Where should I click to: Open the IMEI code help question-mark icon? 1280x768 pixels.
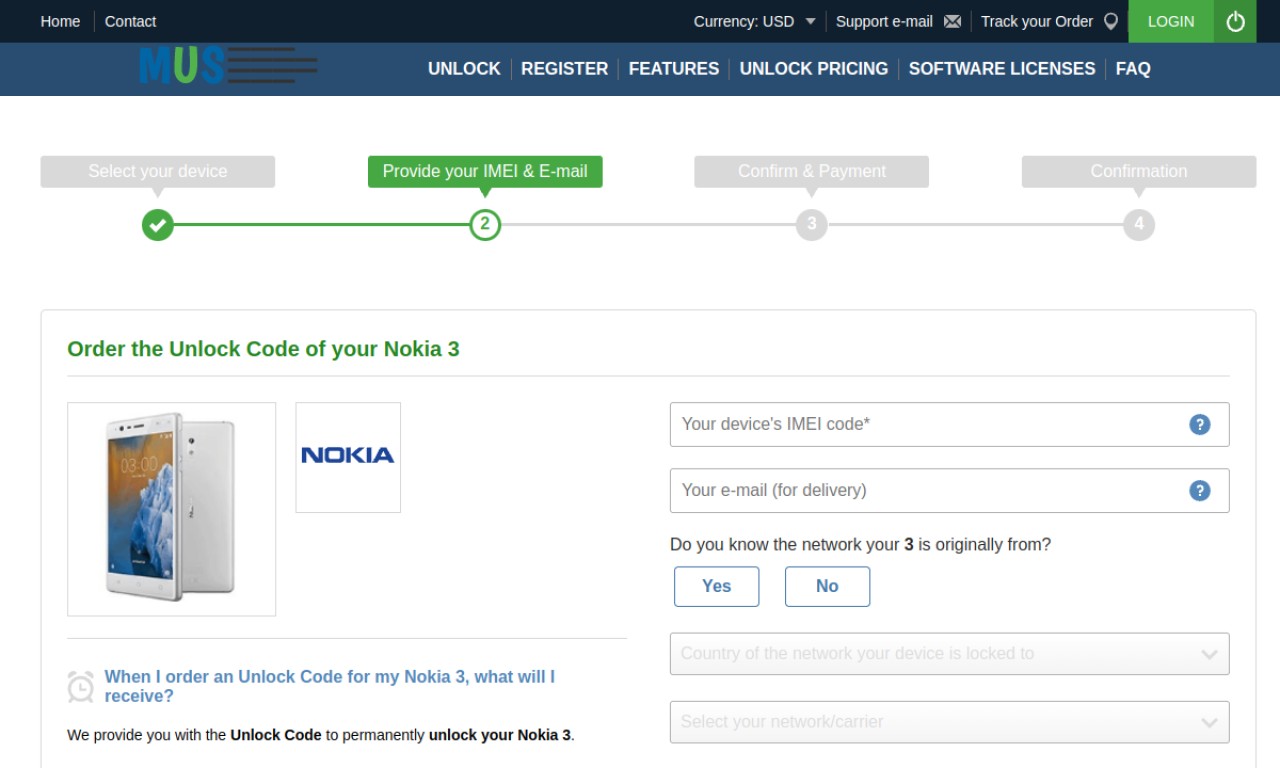pos(1199,424)
